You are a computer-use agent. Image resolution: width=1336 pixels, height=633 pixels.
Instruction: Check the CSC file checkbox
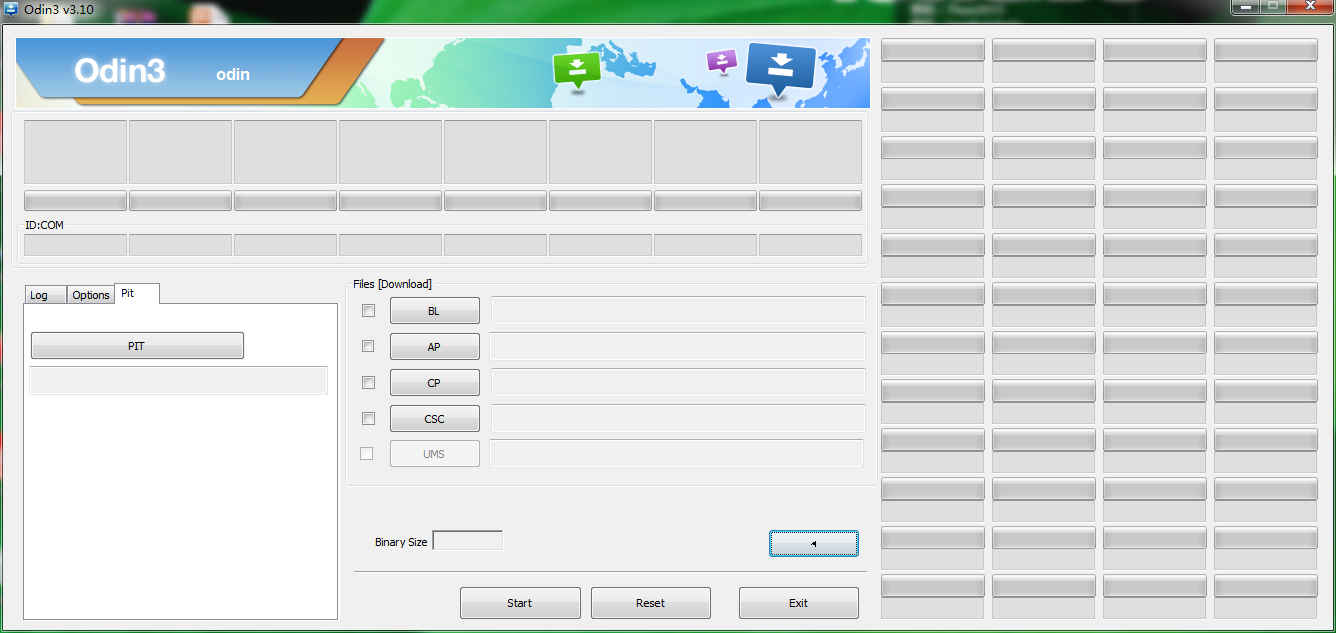coord(368,418)
